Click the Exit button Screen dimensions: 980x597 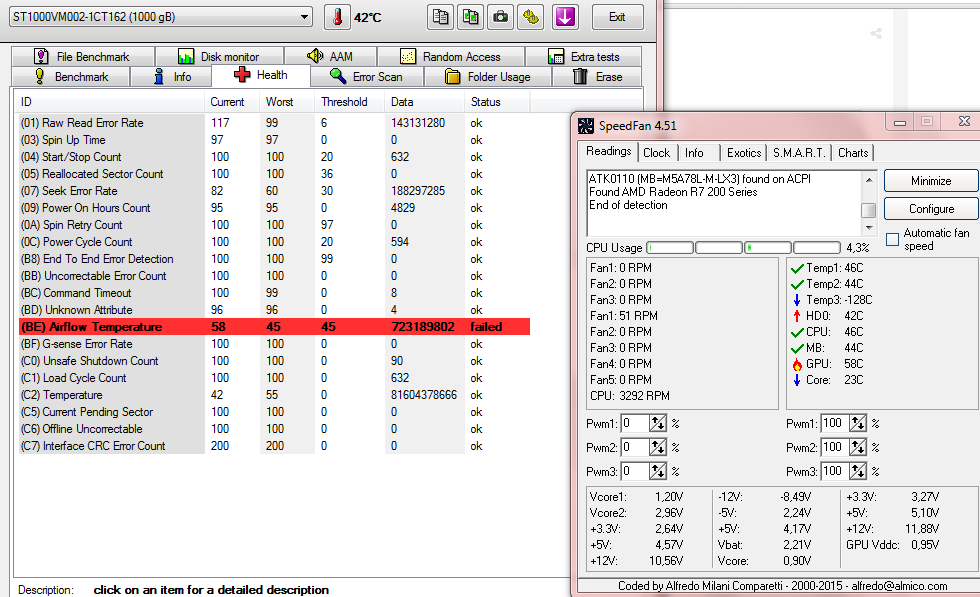[x=618, y=17]
